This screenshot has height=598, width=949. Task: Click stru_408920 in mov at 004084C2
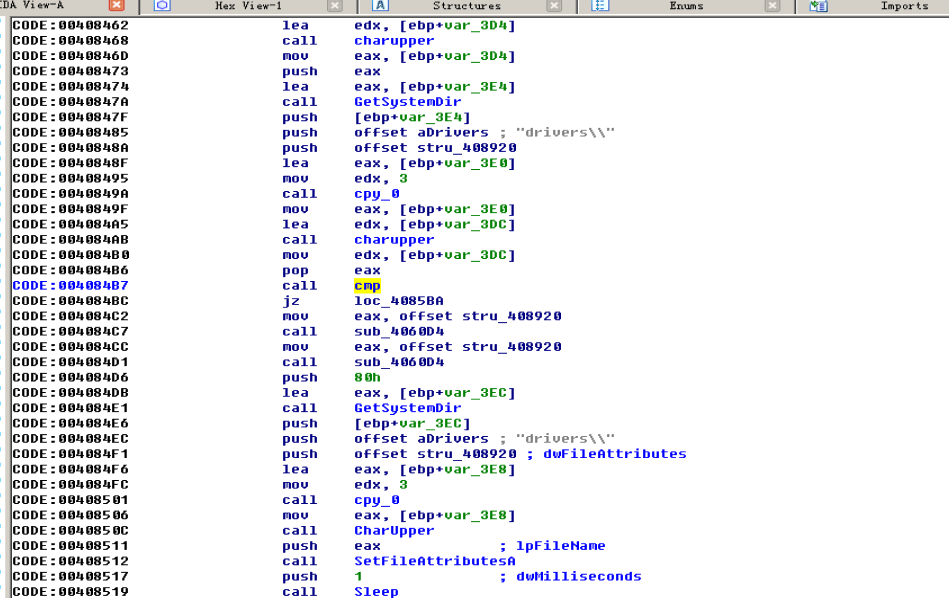click(x=511, y=317)
